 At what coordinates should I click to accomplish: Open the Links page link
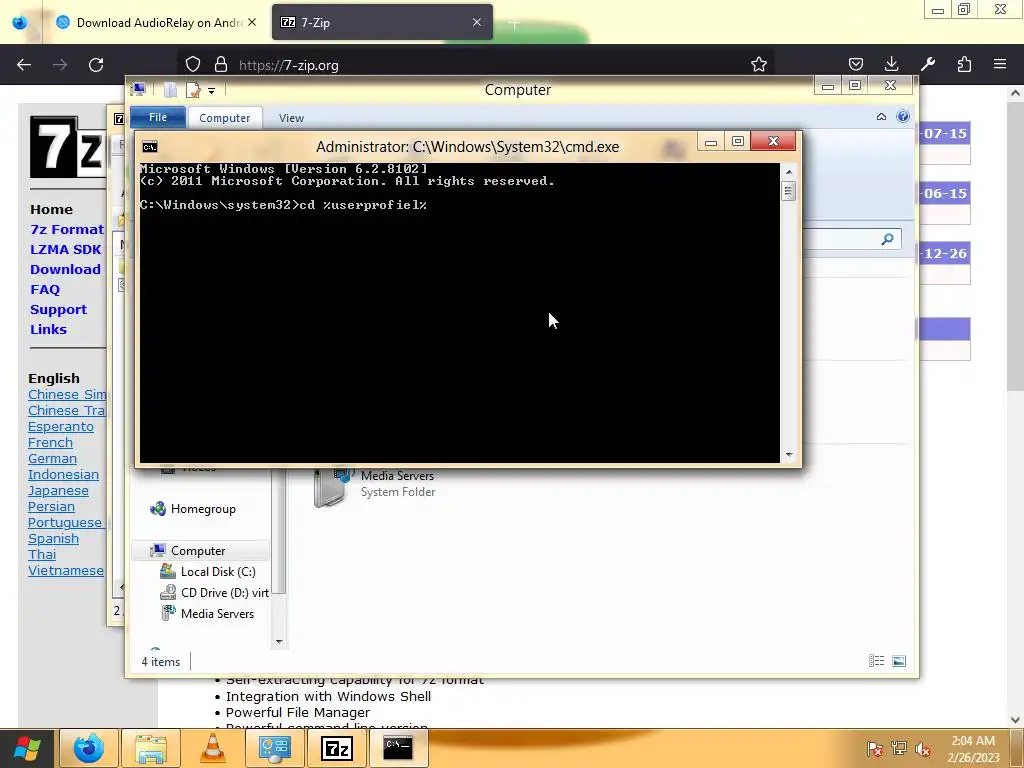pos(48,330)
